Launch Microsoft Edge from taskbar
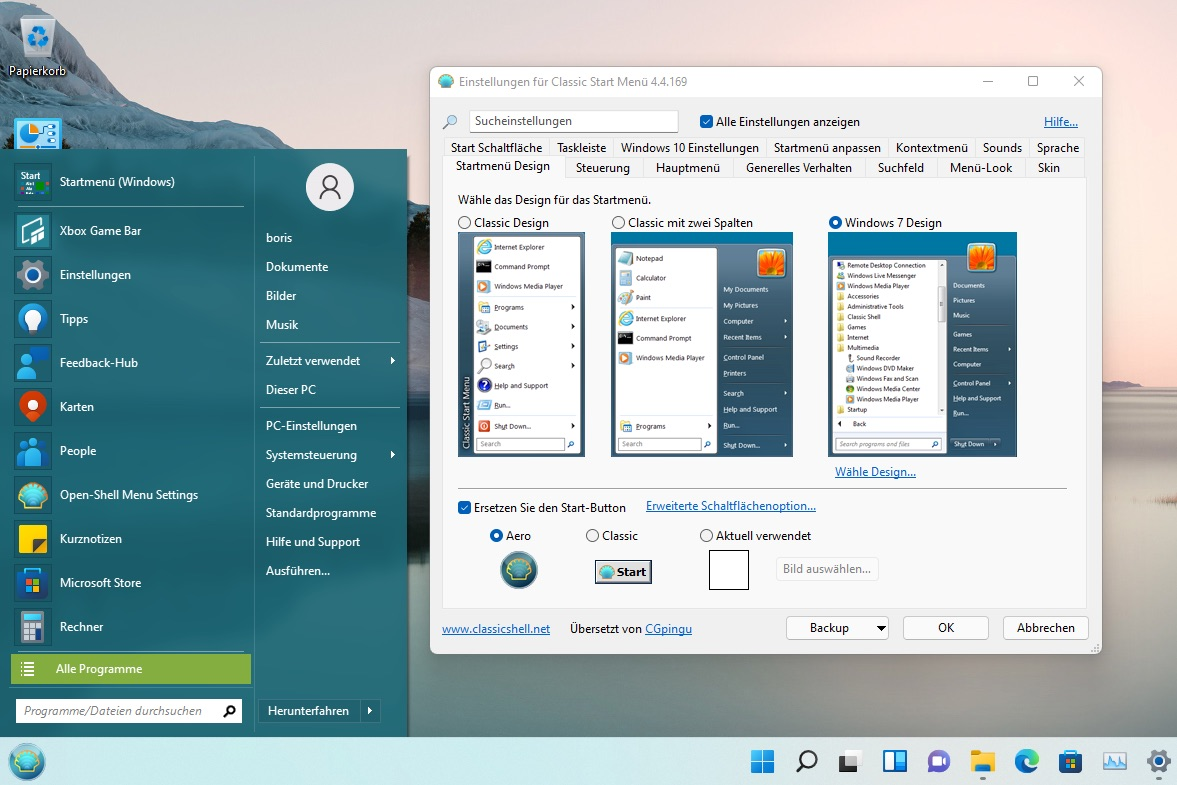This screenshot has width=1177, height=785. pyautogui.click(x=1026, y=762)
